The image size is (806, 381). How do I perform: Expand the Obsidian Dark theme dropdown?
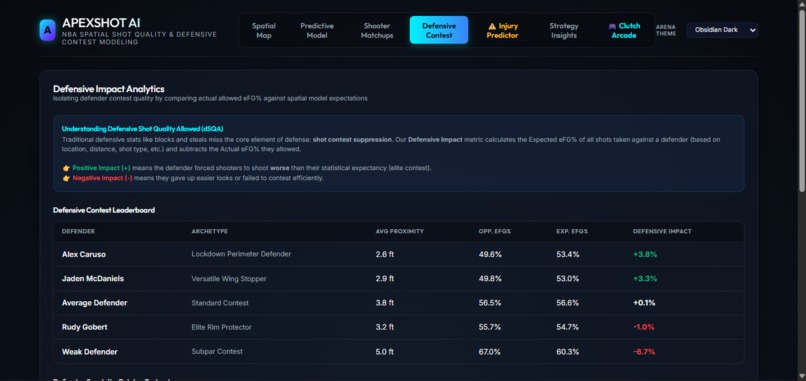coord(722,30)
